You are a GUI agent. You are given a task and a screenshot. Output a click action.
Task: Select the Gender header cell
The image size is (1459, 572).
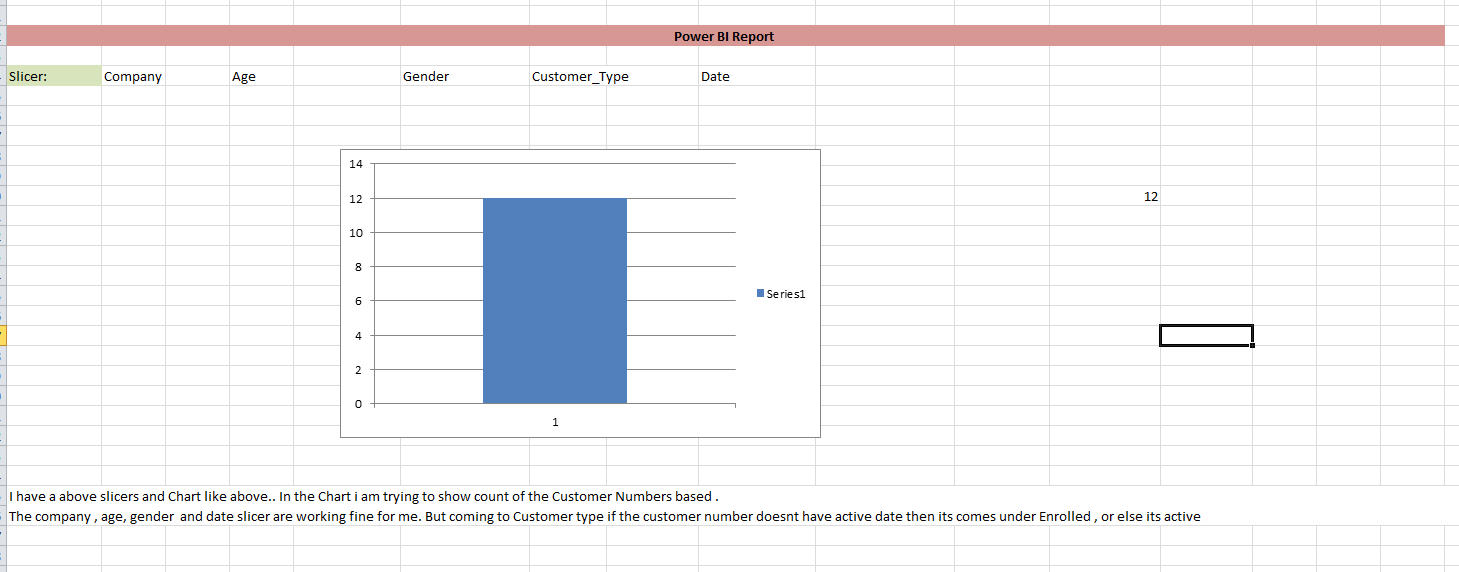point(464,76)
